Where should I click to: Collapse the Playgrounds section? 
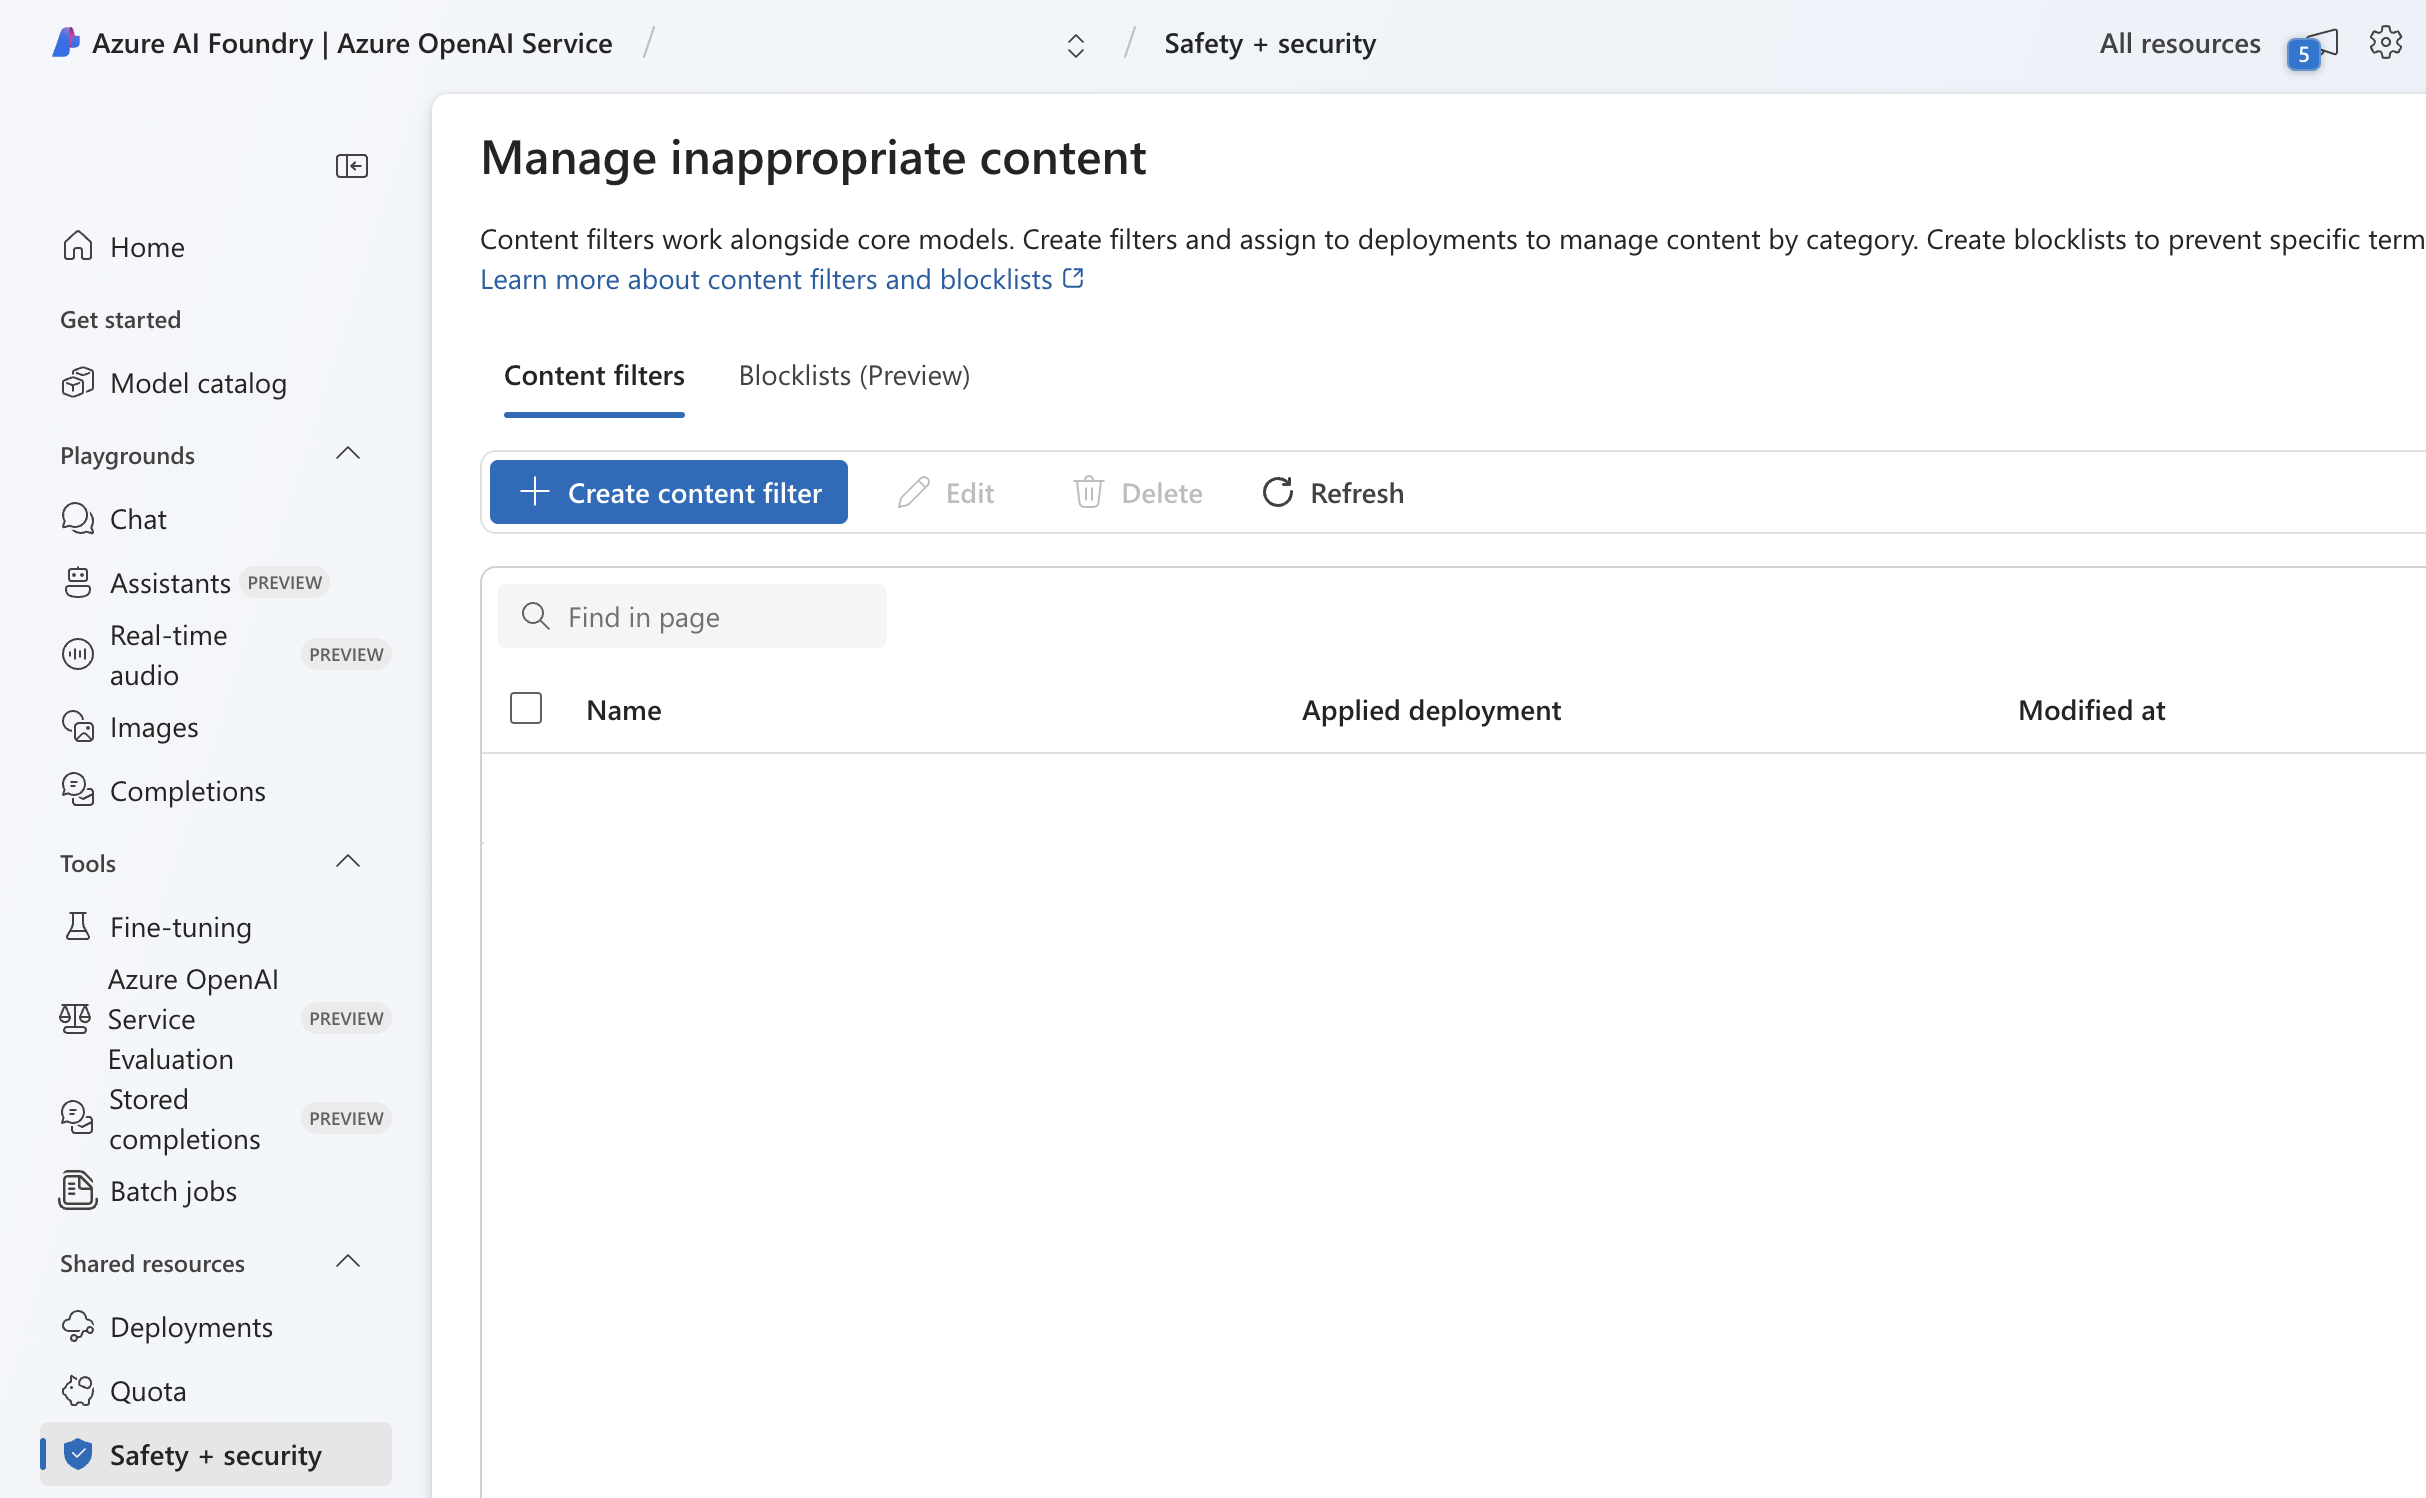coord(347,453)
